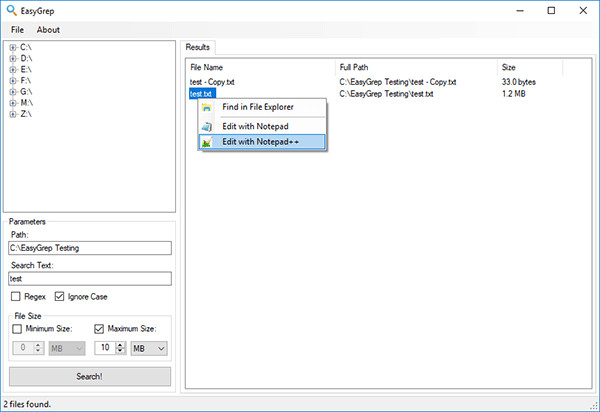Click the maximum size number field
Viewport: 600px width, 412px height.
point(106,348)
